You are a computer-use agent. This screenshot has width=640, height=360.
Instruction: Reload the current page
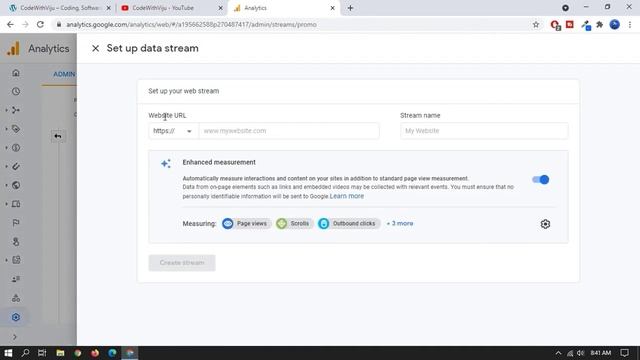click(x=40, y=24)
